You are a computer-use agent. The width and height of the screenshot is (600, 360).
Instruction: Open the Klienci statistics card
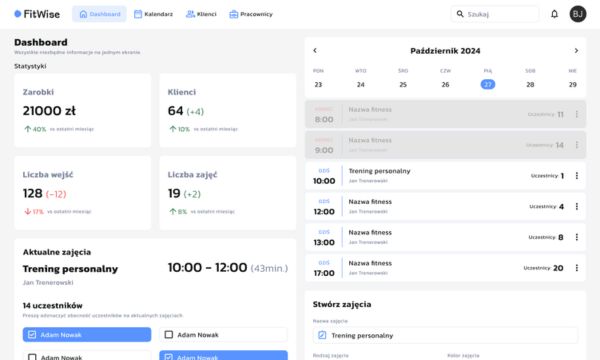(x=228, y=111)
